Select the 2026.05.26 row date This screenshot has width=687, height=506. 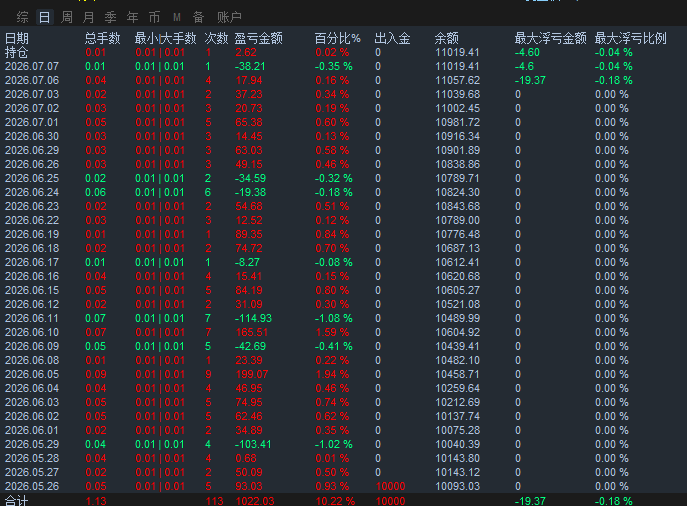click(x=32, y=486)
